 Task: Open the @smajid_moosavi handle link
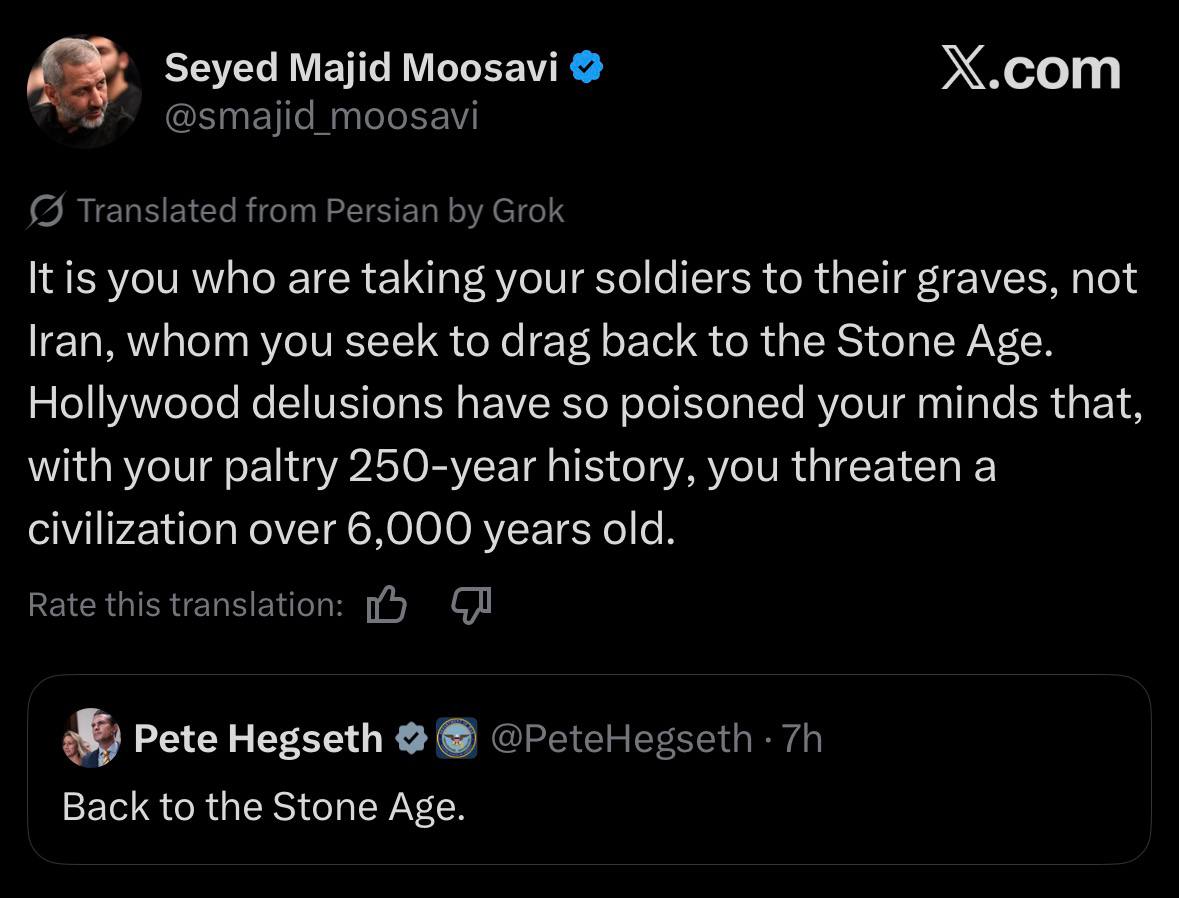click(321, 117)
